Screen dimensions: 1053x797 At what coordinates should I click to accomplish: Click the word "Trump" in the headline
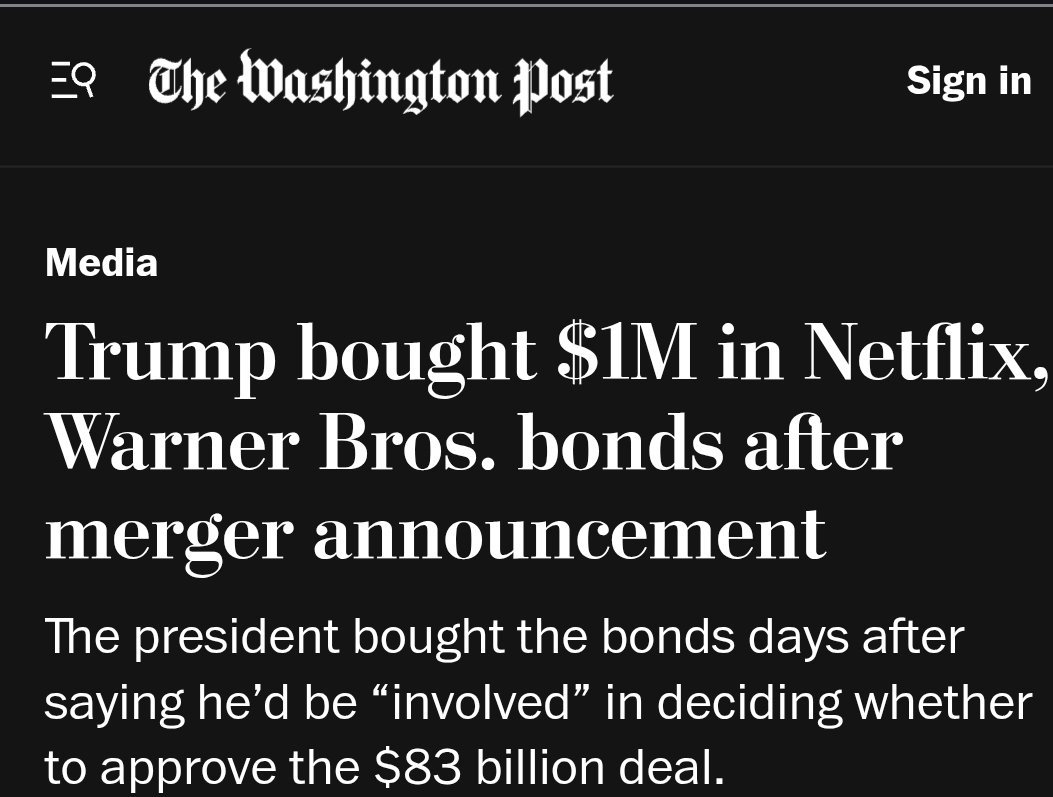(x=160, y=354)
